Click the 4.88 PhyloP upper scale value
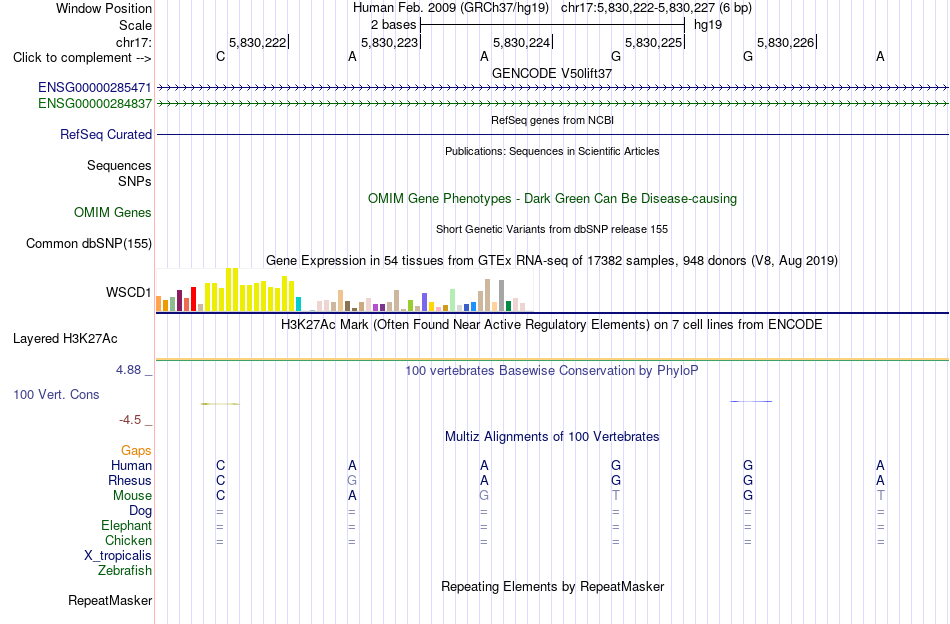The height and width of the screenshot is (624, 950). (128, 370)
